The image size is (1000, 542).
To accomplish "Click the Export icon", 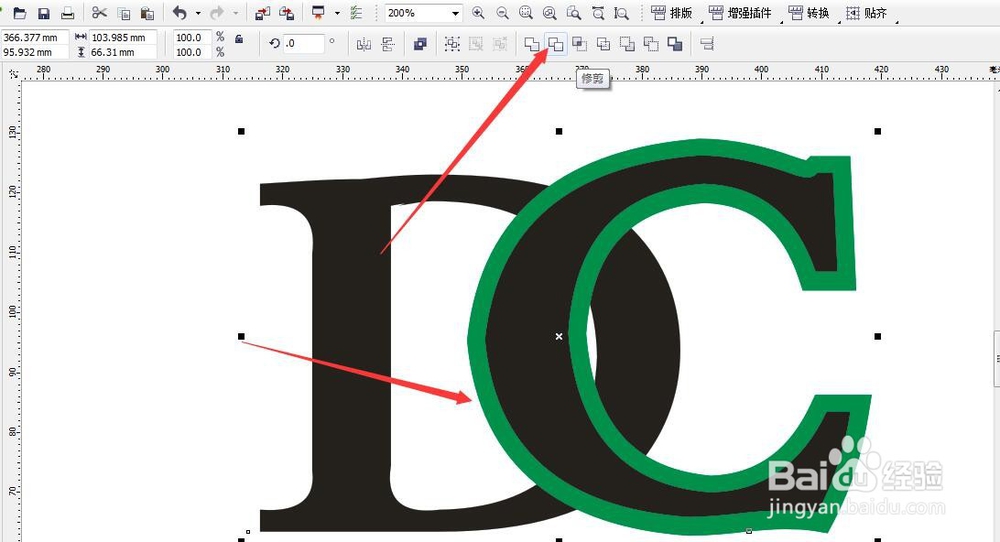I will [287, 13].
